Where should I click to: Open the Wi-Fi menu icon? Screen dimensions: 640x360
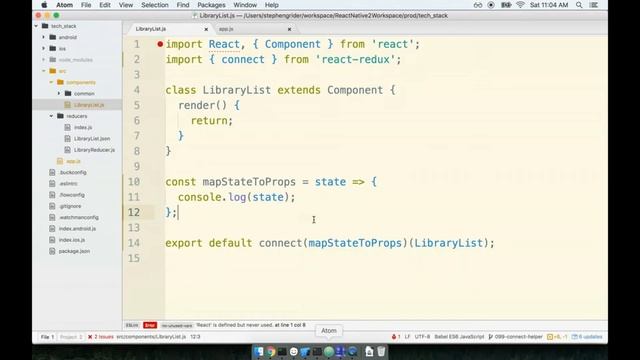pyautogui.click(x=520, y=5)
